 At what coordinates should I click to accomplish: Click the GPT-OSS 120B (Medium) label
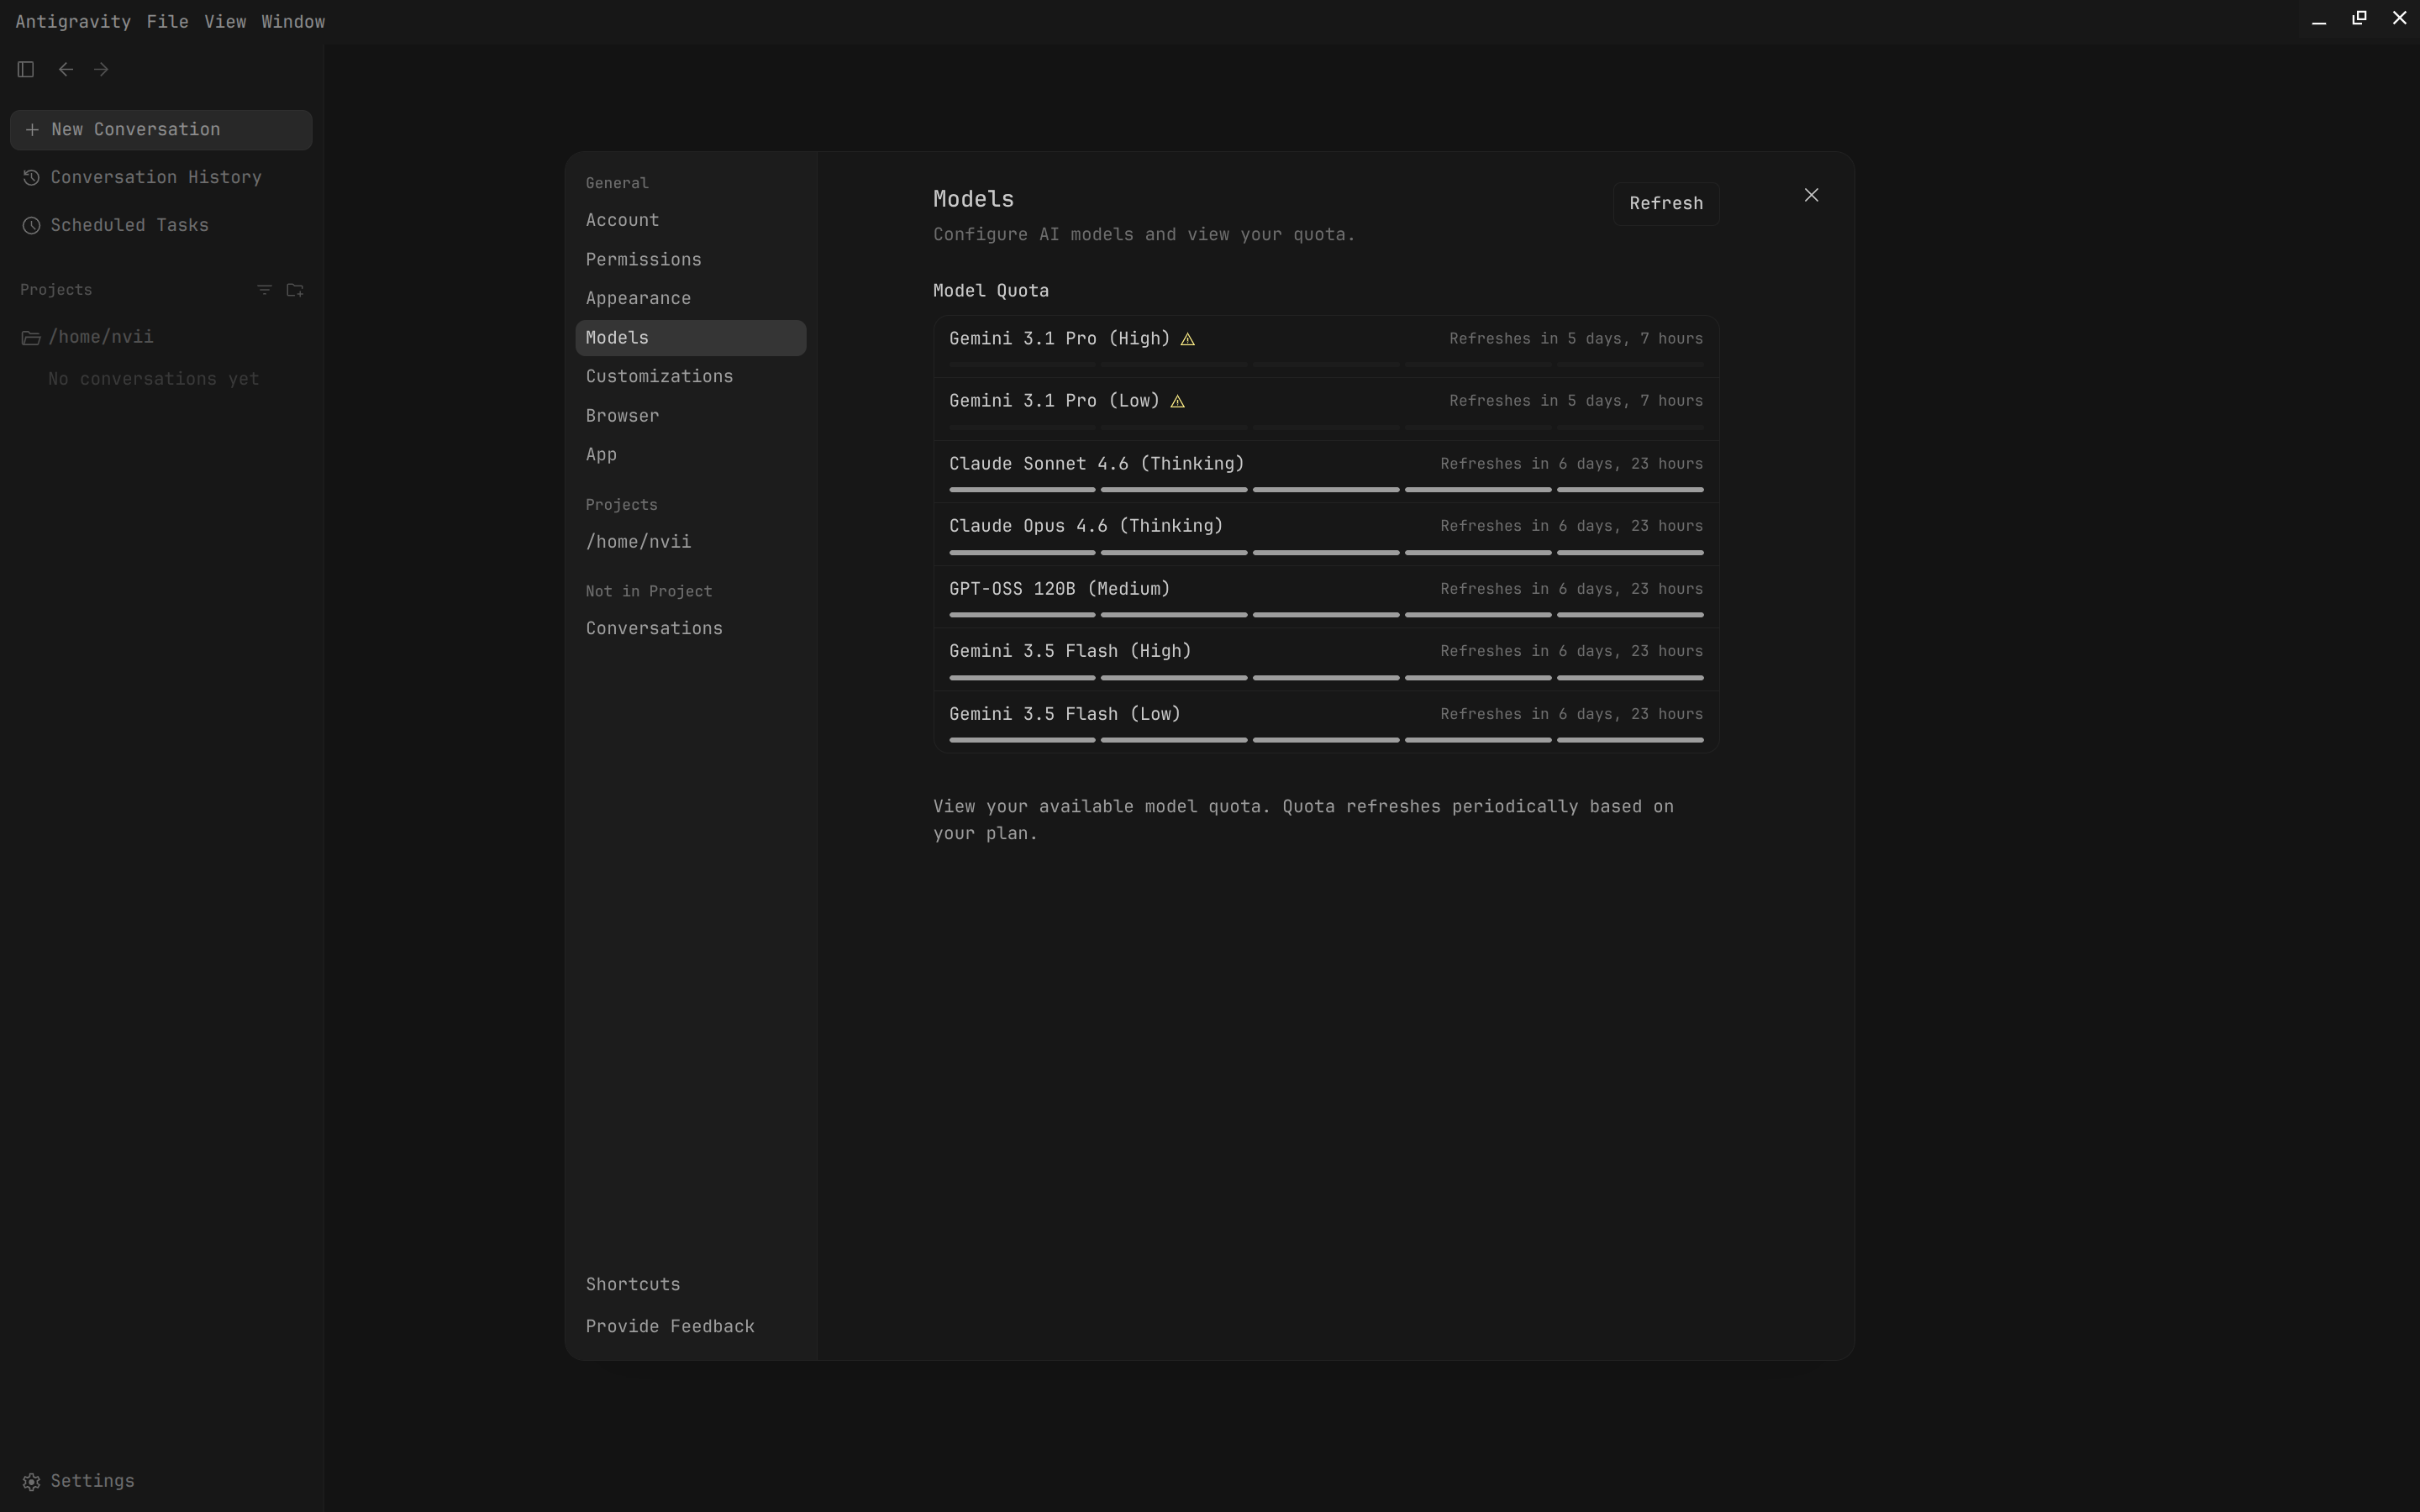click(x=1059, y=589)
